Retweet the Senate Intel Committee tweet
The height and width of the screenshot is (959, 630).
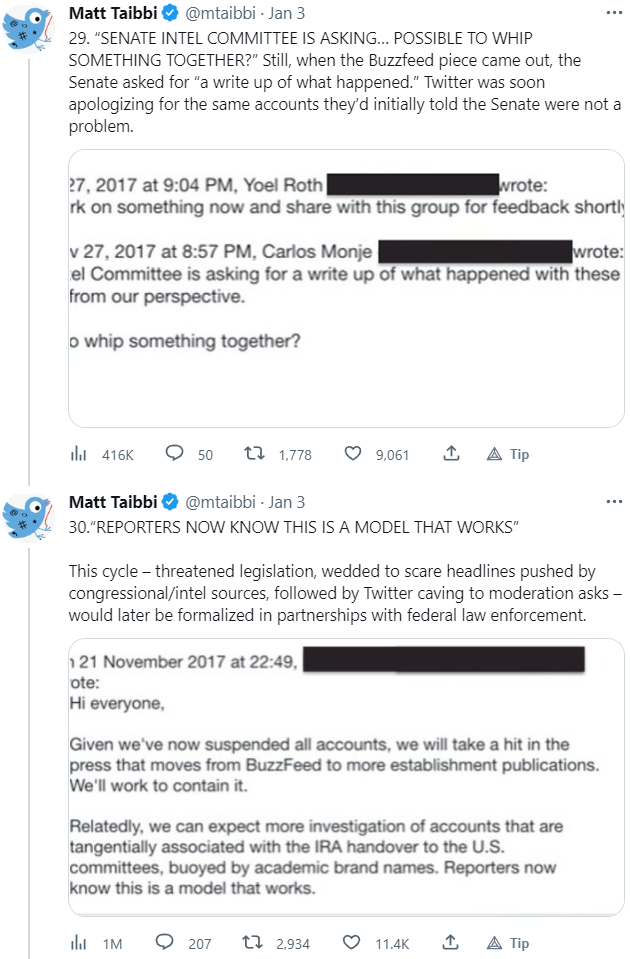coord(255,454)
